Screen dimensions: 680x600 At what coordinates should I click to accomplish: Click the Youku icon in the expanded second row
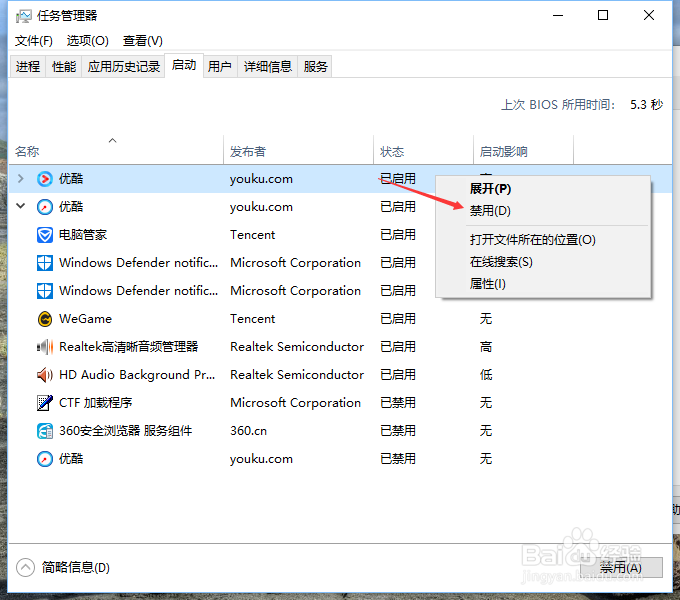(45, 207)
